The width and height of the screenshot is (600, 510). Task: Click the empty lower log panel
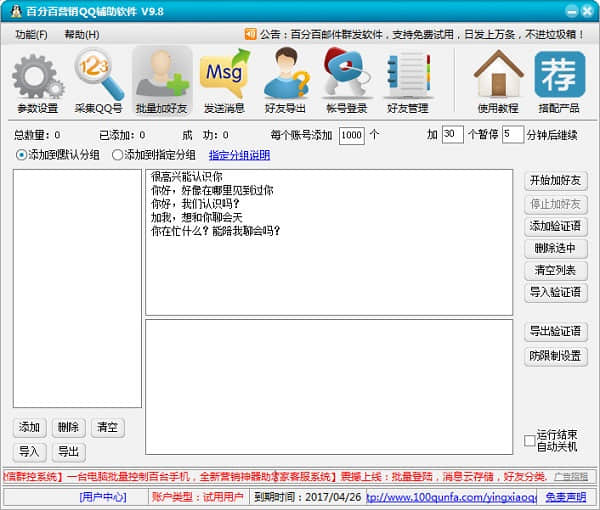[x=329, y=387]
